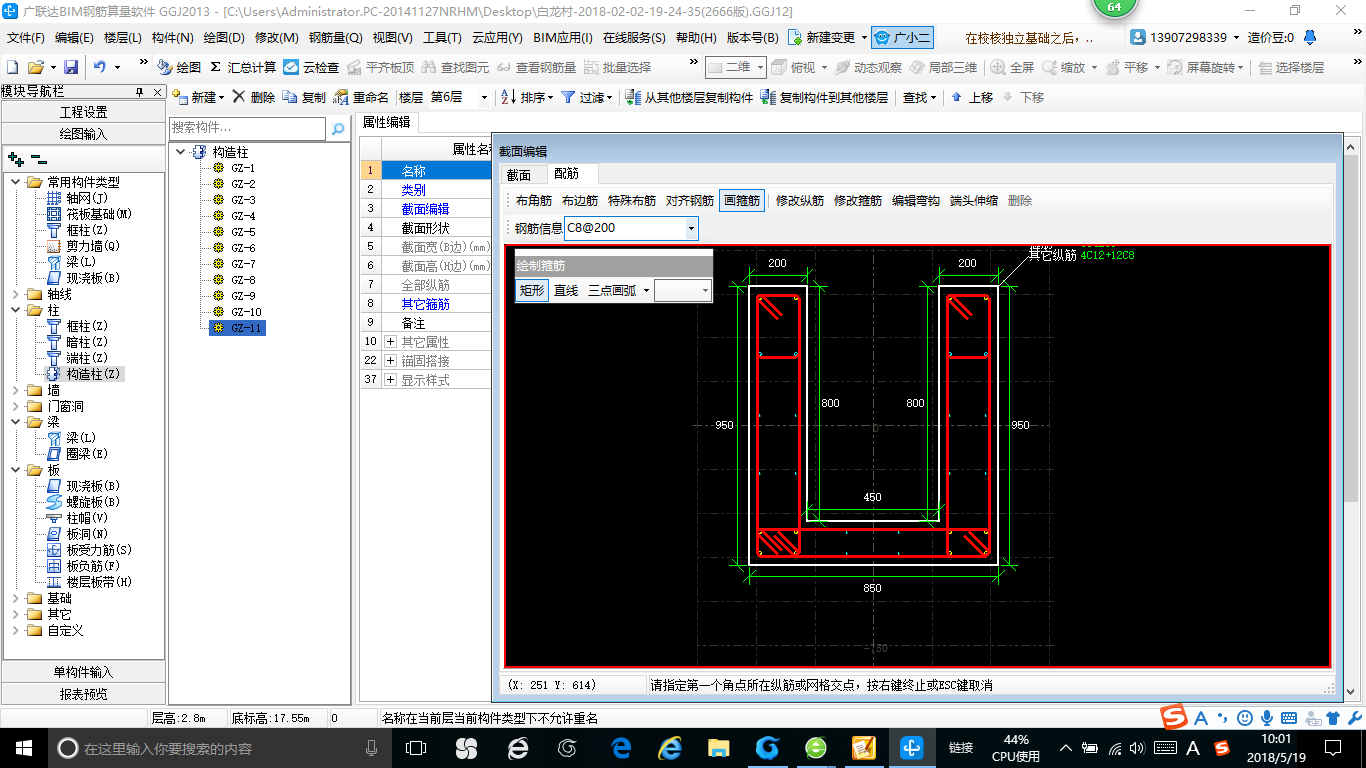Click 重命名 component button
This screenshot has width=1366, height=768.
point(361,97)
